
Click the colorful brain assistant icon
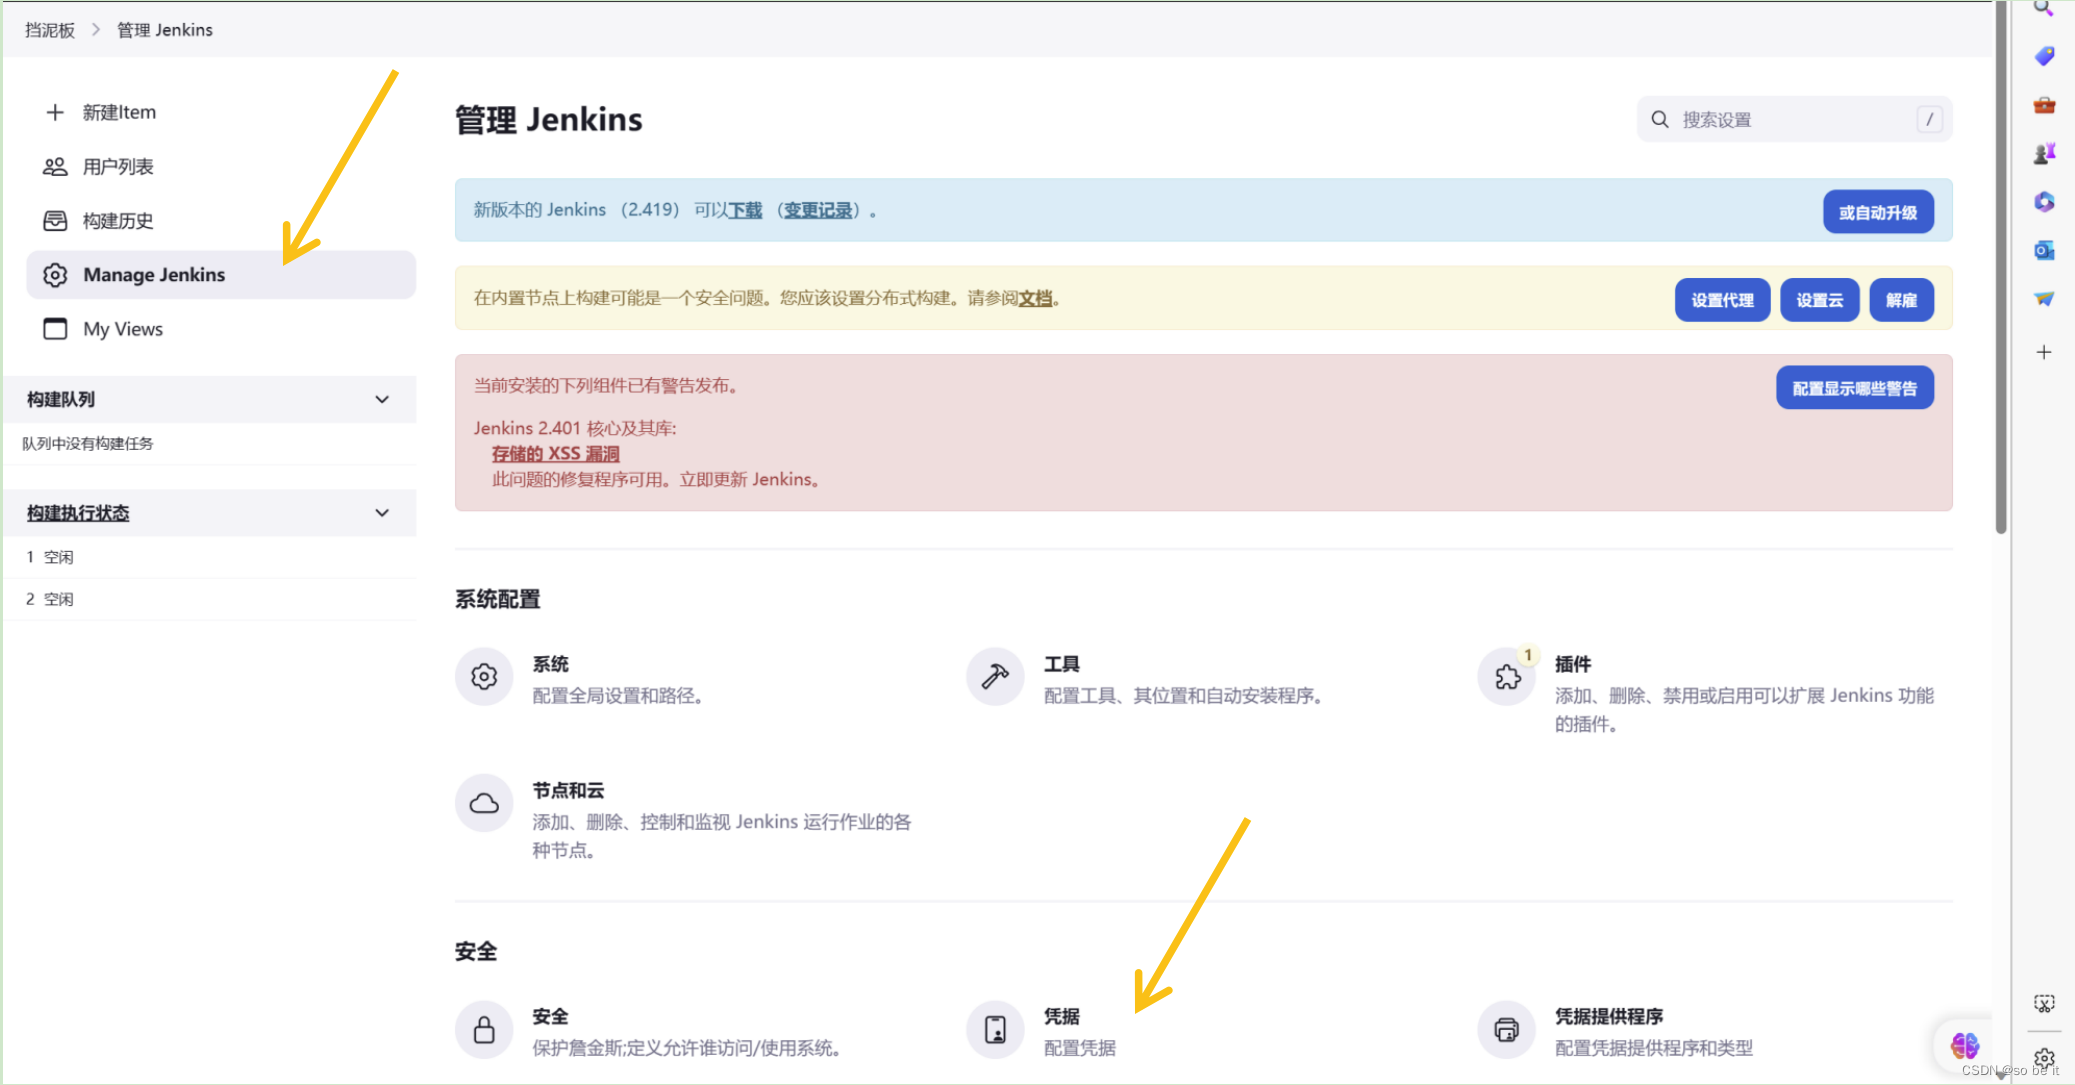pyautogui.click(x=1964, y=1046)
